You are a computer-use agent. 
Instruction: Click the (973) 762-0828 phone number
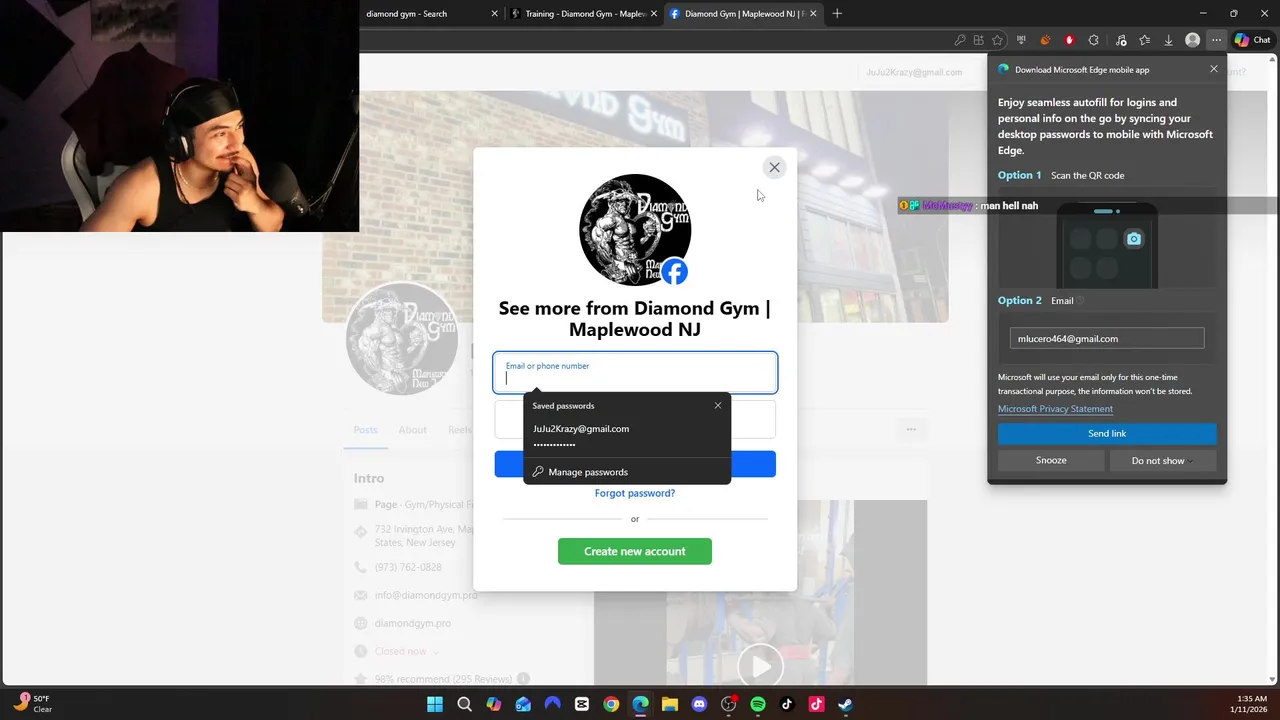[x=408, y=567]
